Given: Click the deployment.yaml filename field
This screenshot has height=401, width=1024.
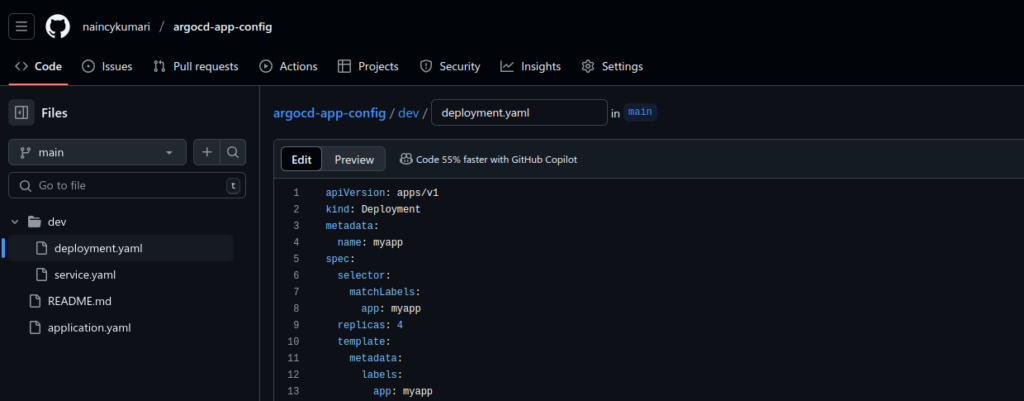Looking at the screenshot, I should (x=518, y=113).
